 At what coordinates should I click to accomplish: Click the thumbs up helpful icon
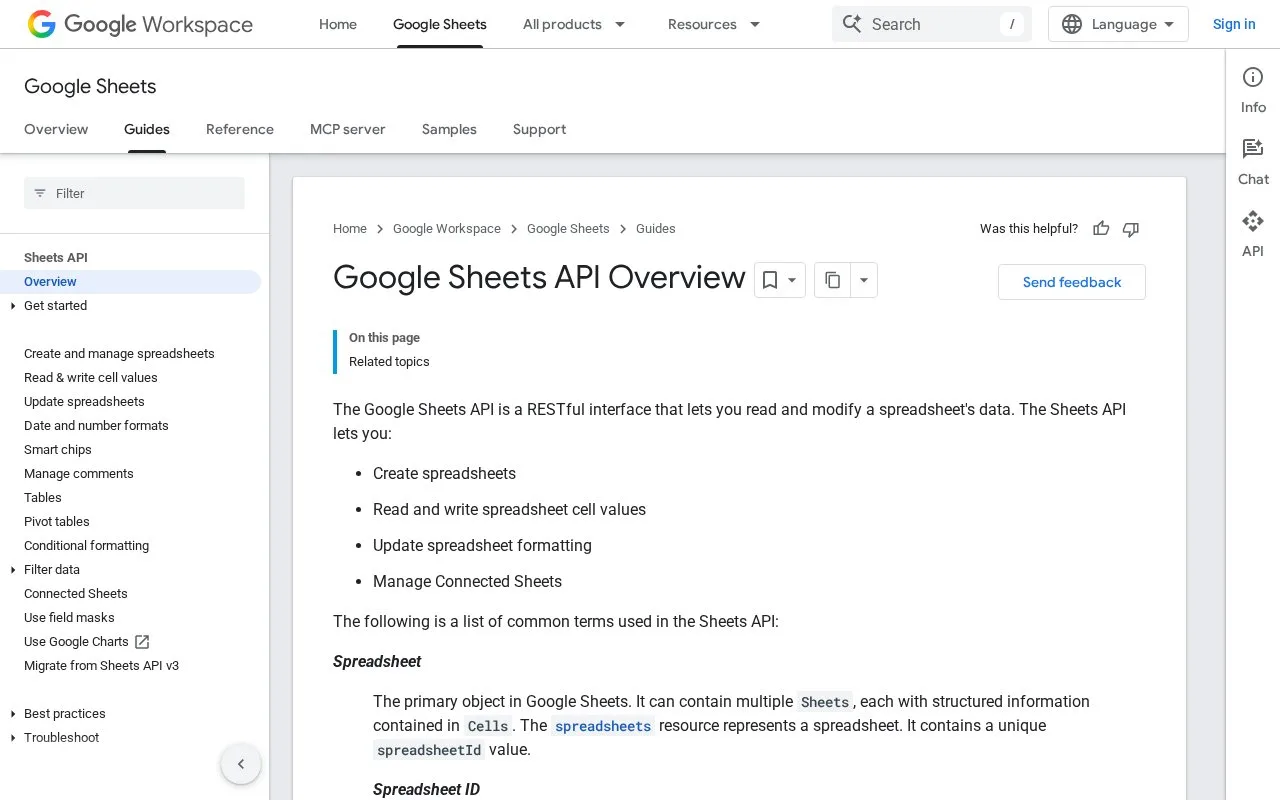point(1101,229)
